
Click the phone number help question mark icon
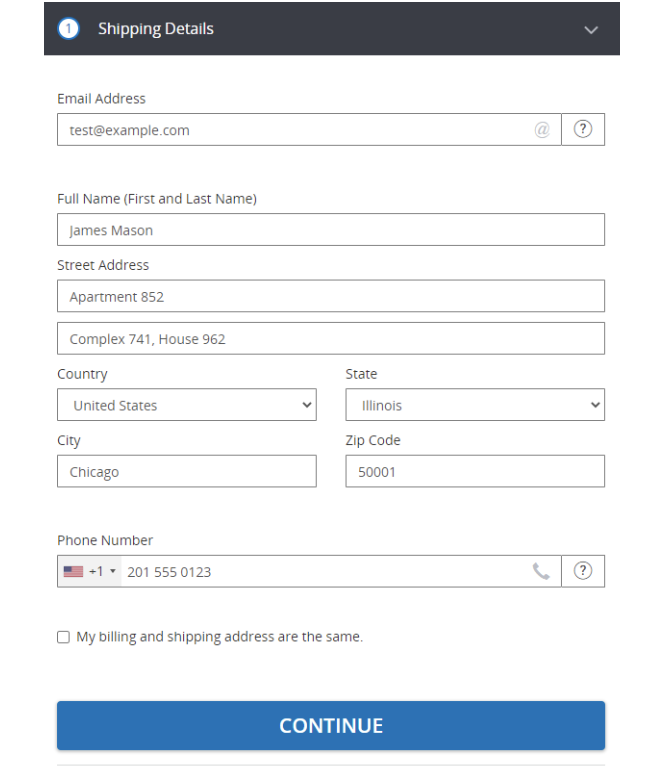click(x=583, y=571)
